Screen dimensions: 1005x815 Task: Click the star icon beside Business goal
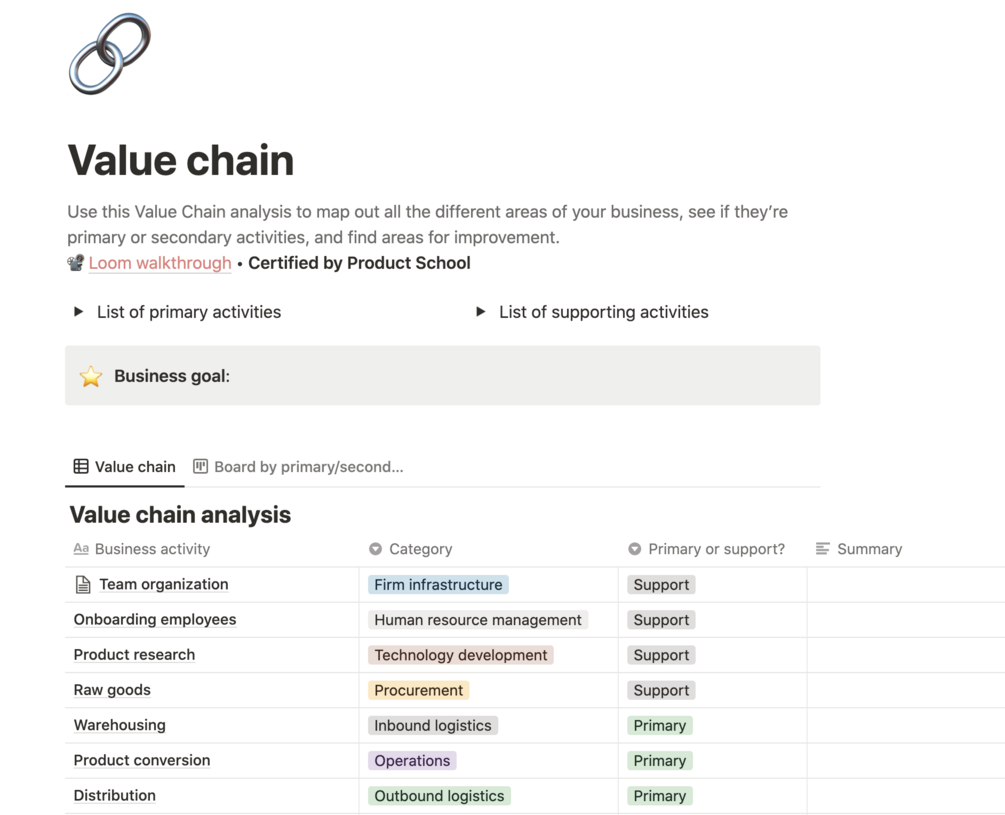coord(91,376)
